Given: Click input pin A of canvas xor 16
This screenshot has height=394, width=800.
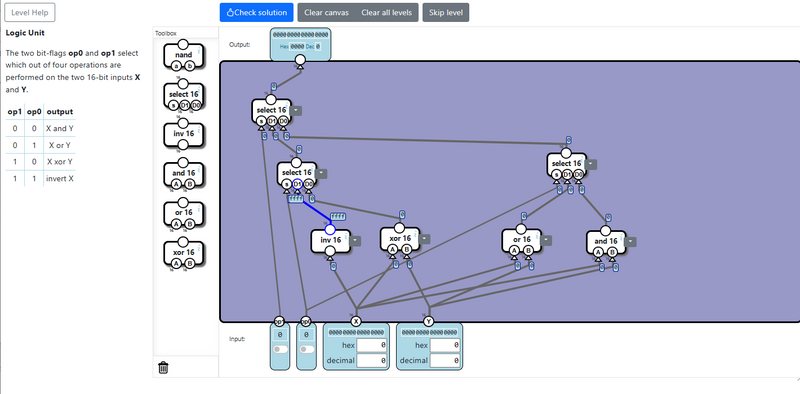Looking at the screenshot, I should [x=392, y=250].
